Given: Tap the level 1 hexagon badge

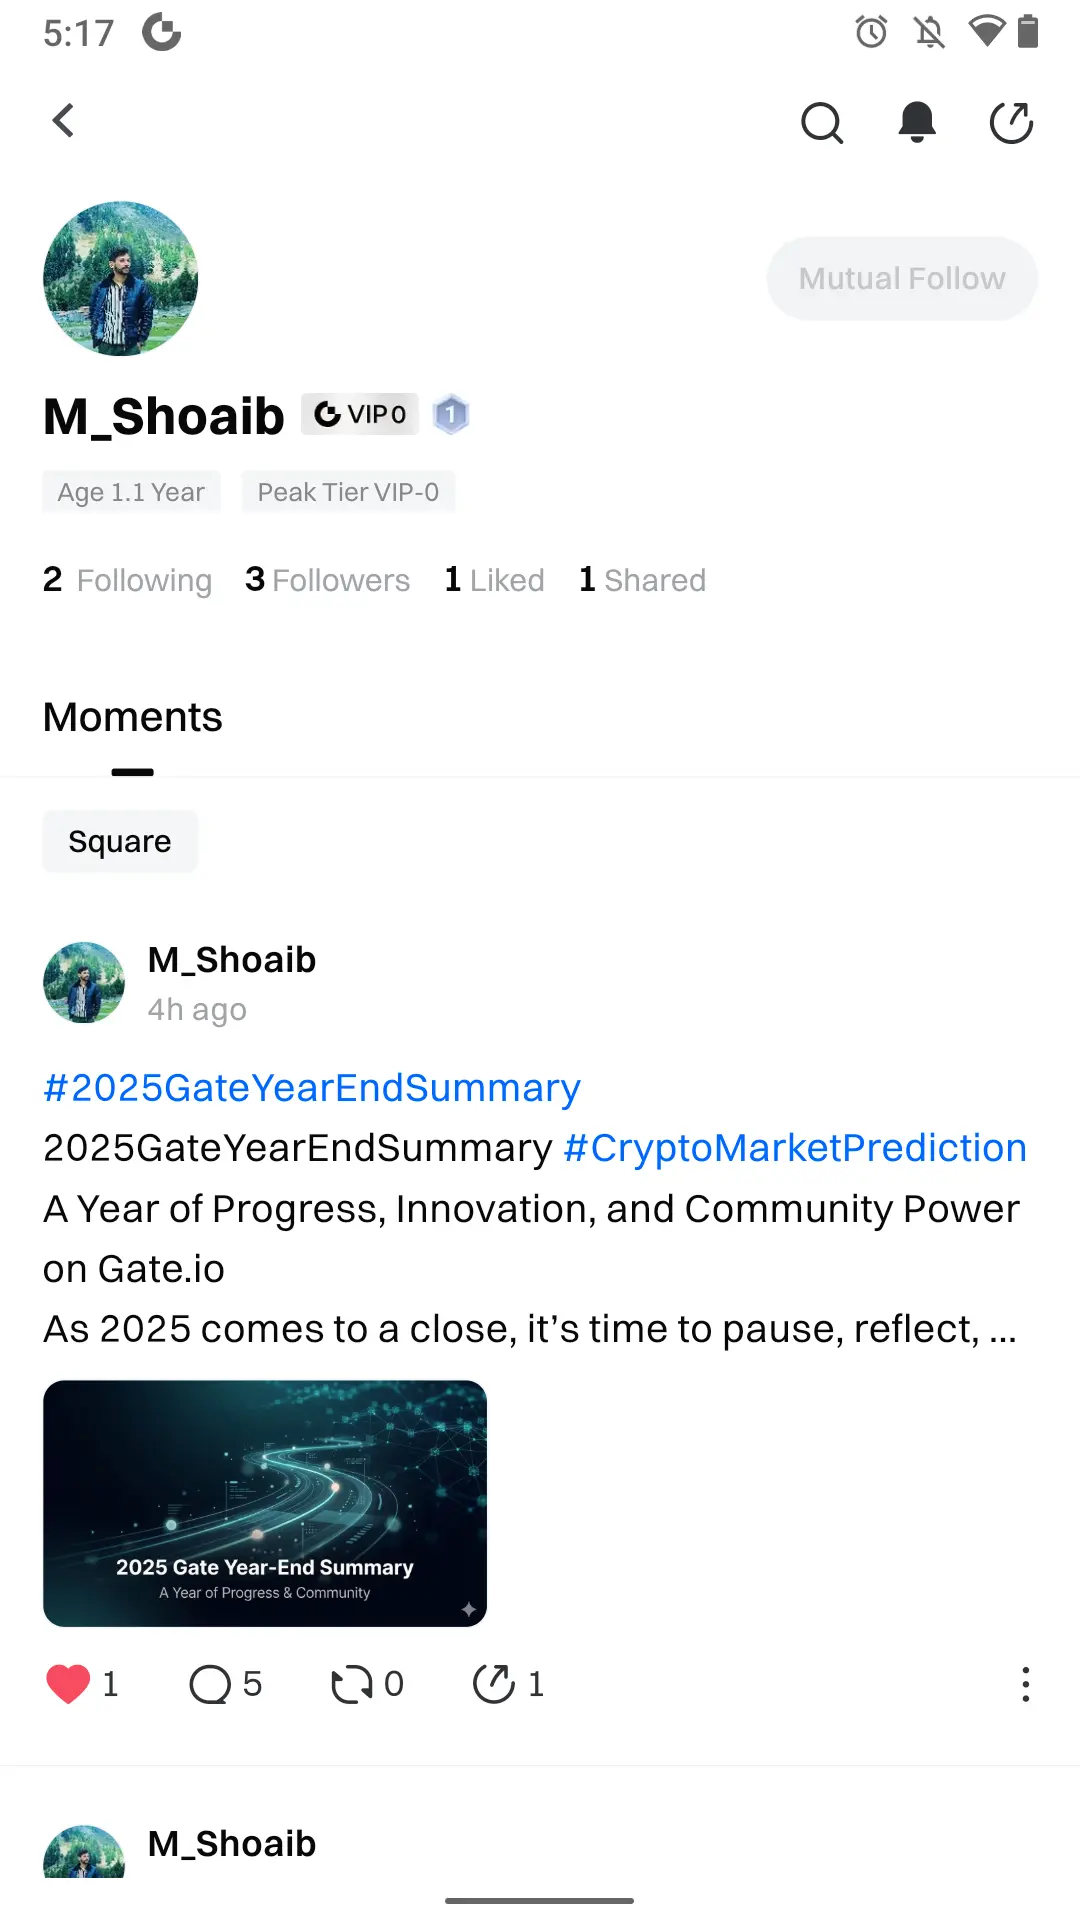Looking at the screenshot, I should (451, 414).
